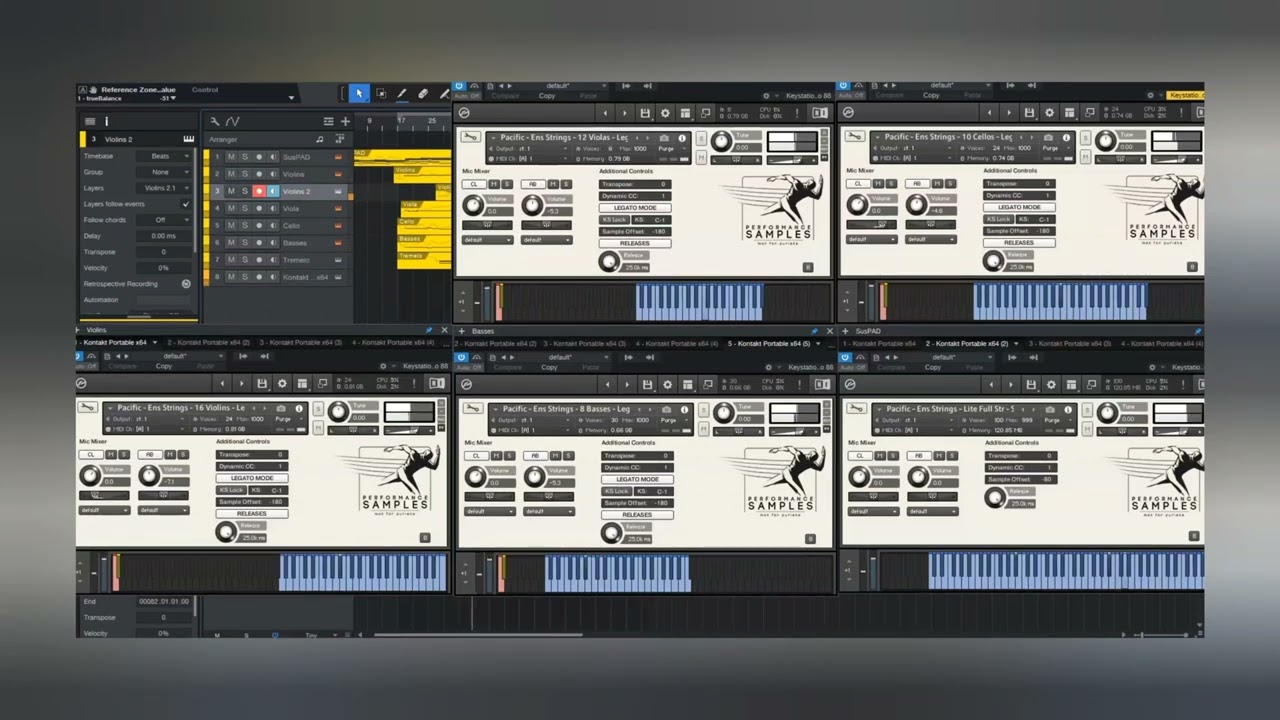Click the wrench on 8 Basses instrument
1280x720 pixels.
[x=471, y=409]
